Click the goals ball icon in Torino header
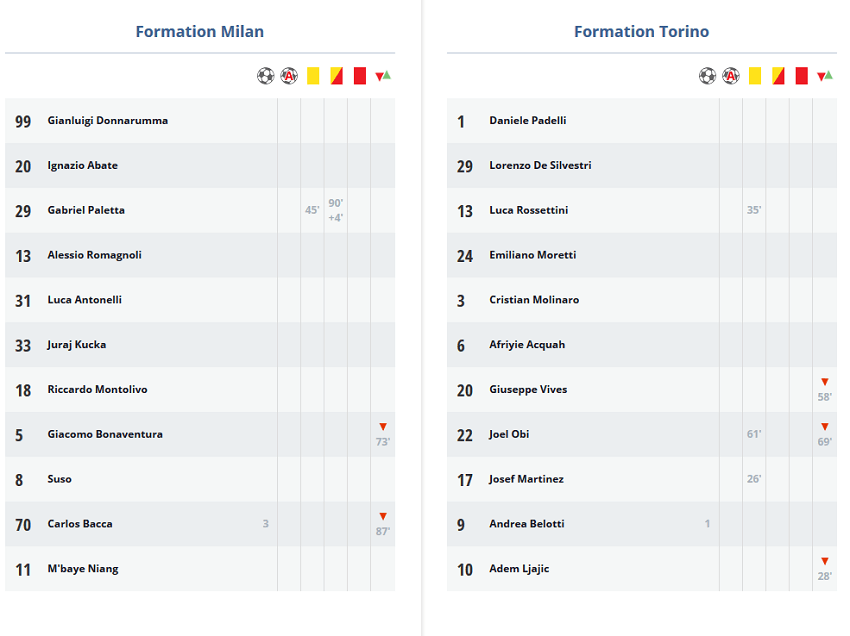The width and height of the screenshot is (850, 636). tap(707, 76)
